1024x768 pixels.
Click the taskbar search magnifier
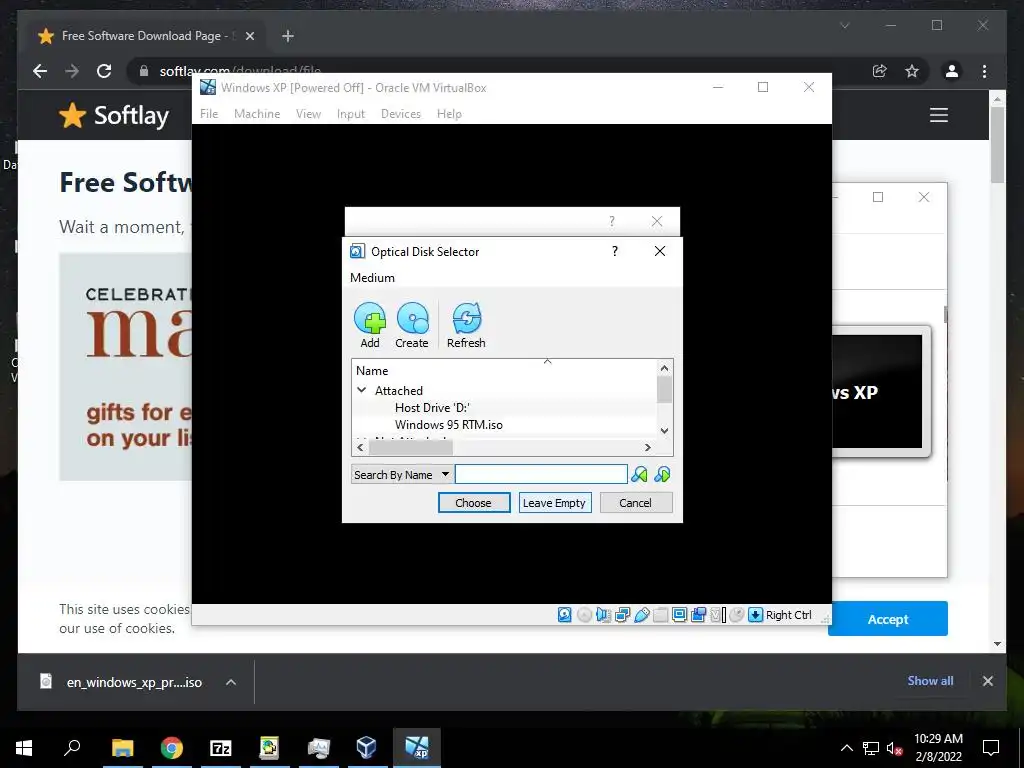72,748
